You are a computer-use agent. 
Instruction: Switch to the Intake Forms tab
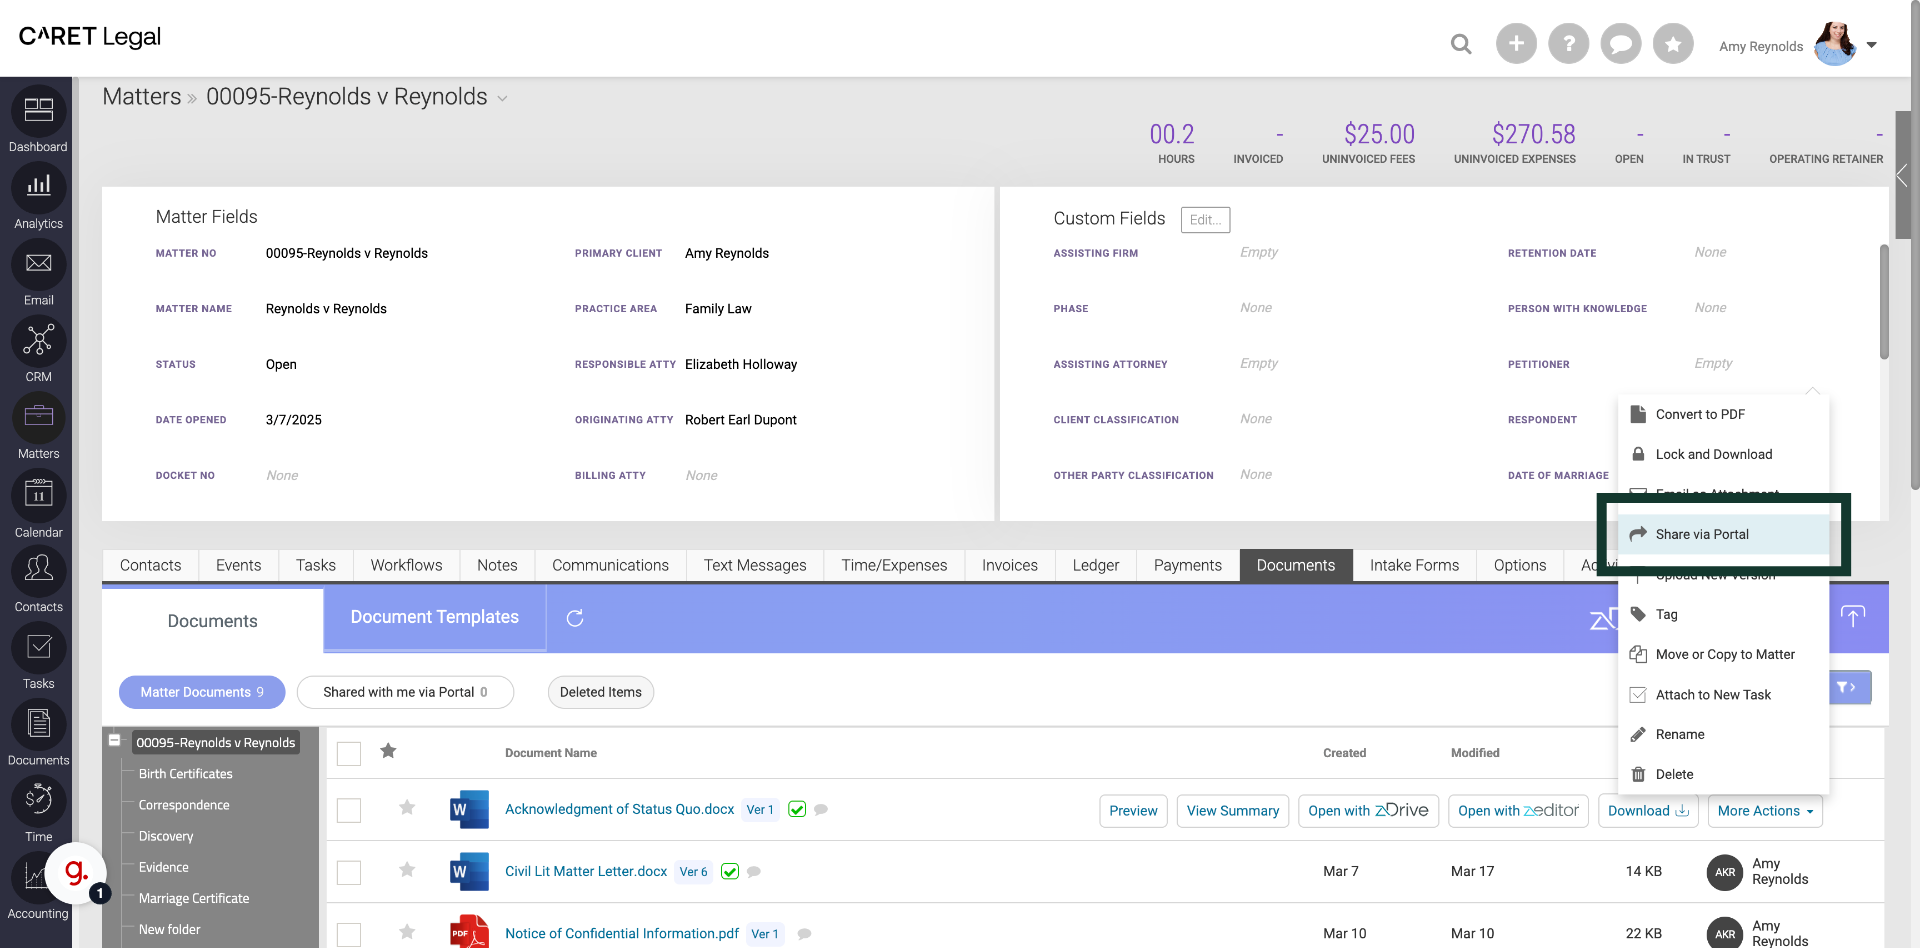click(x=1414, y=565)
